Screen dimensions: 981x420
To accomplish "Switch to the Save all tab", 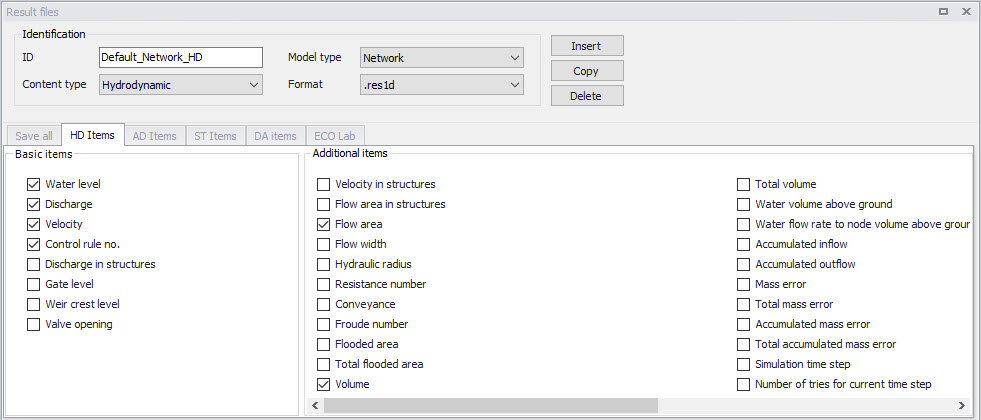I will pos(34,136).
